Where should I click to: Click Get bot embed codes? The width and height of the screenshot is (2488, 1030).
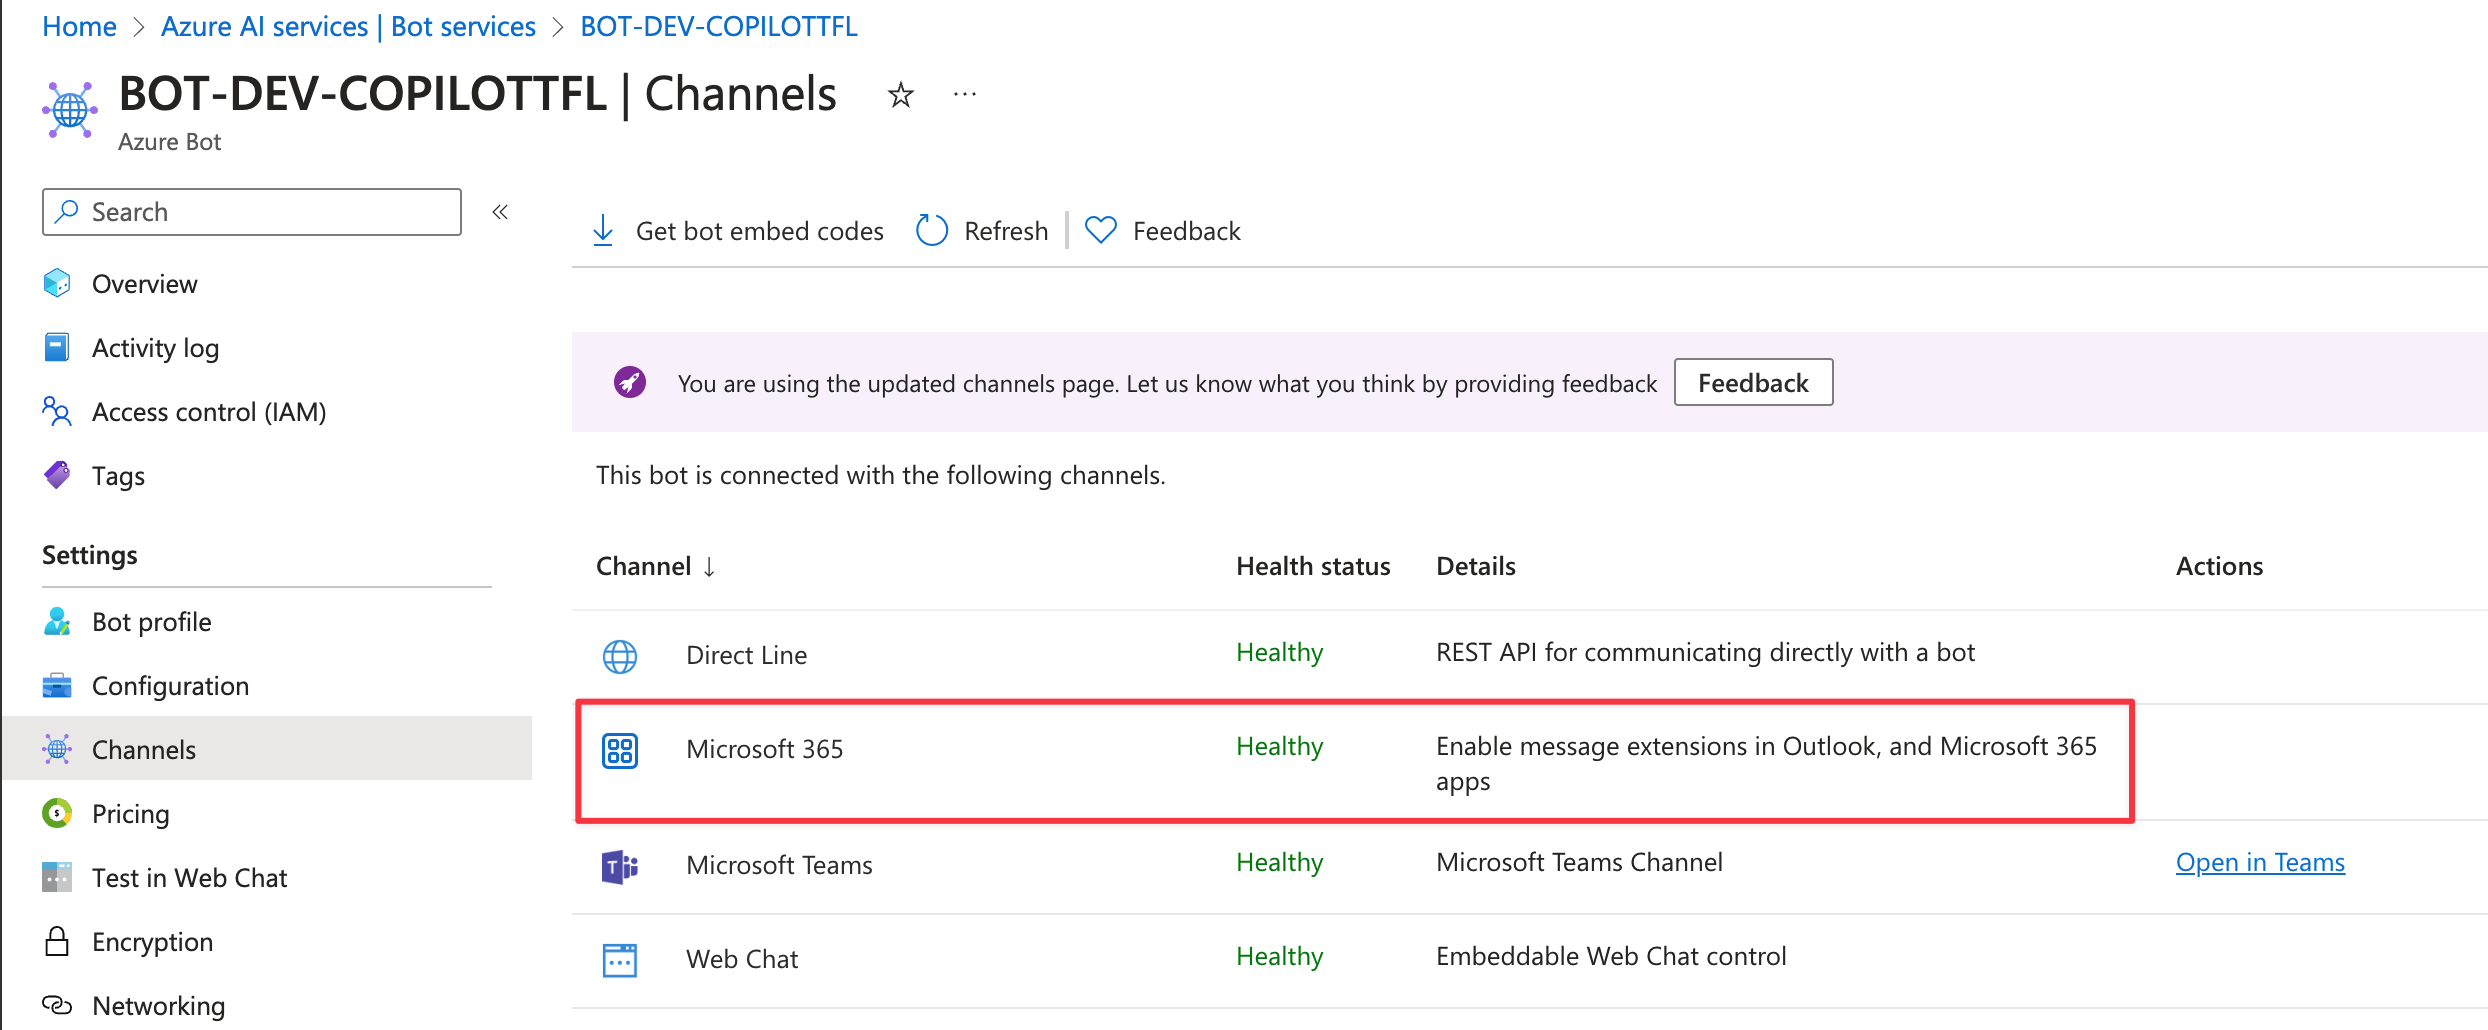click(x=760, y=231)
